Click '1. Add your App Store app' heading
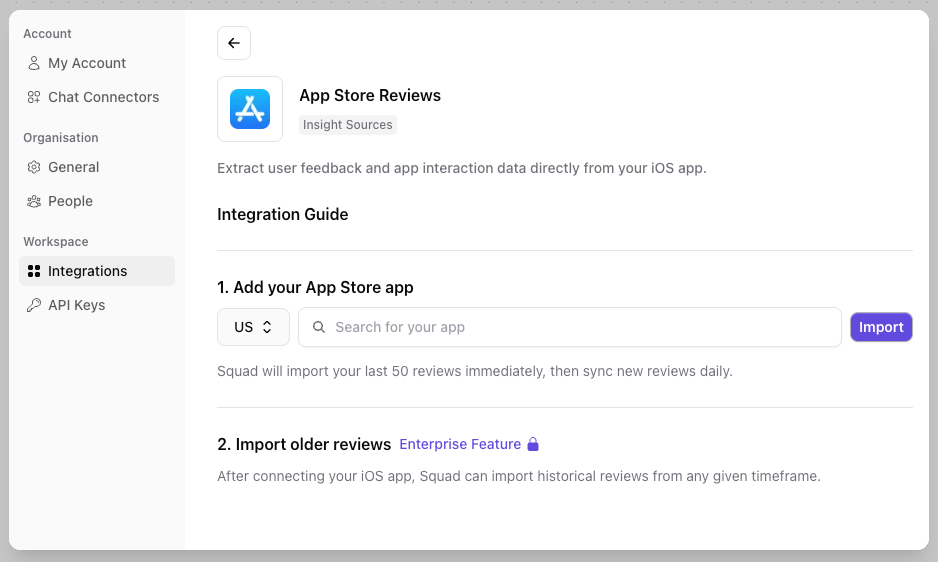This screenshot has height=562, width=938. (315, 287)
